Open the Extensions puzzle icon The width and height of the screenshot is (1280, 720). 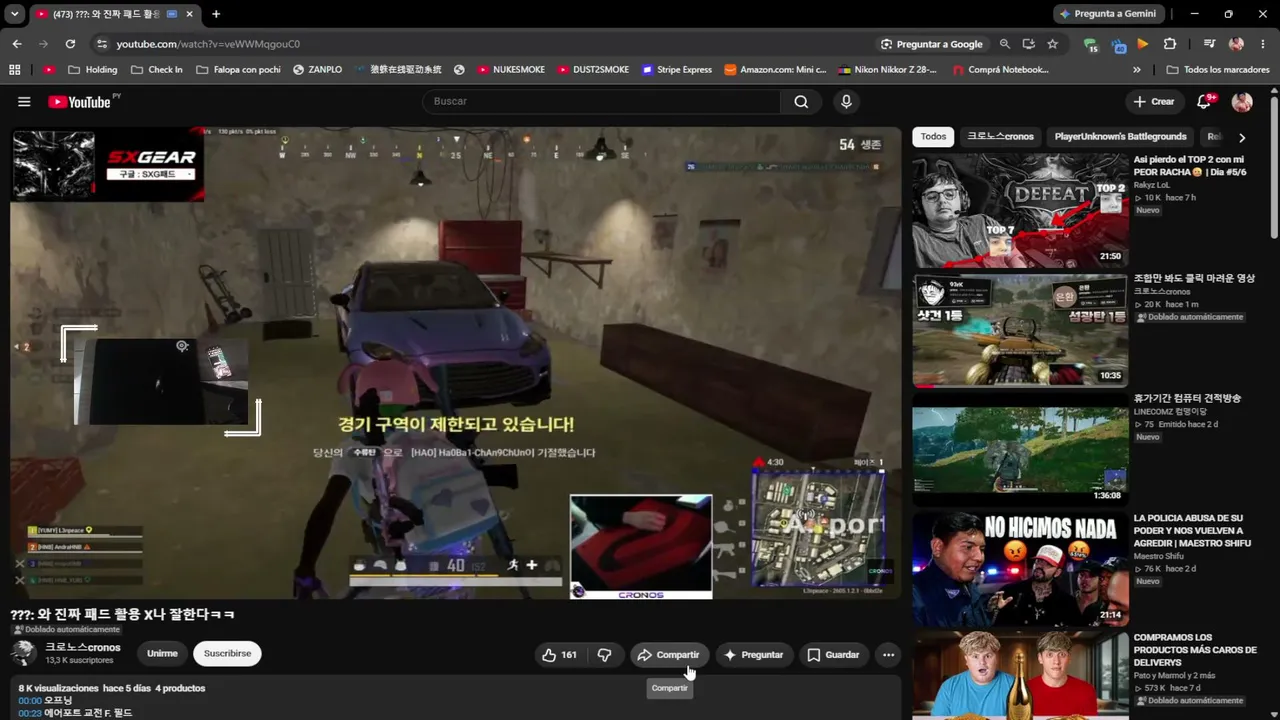coord(1170,44)
